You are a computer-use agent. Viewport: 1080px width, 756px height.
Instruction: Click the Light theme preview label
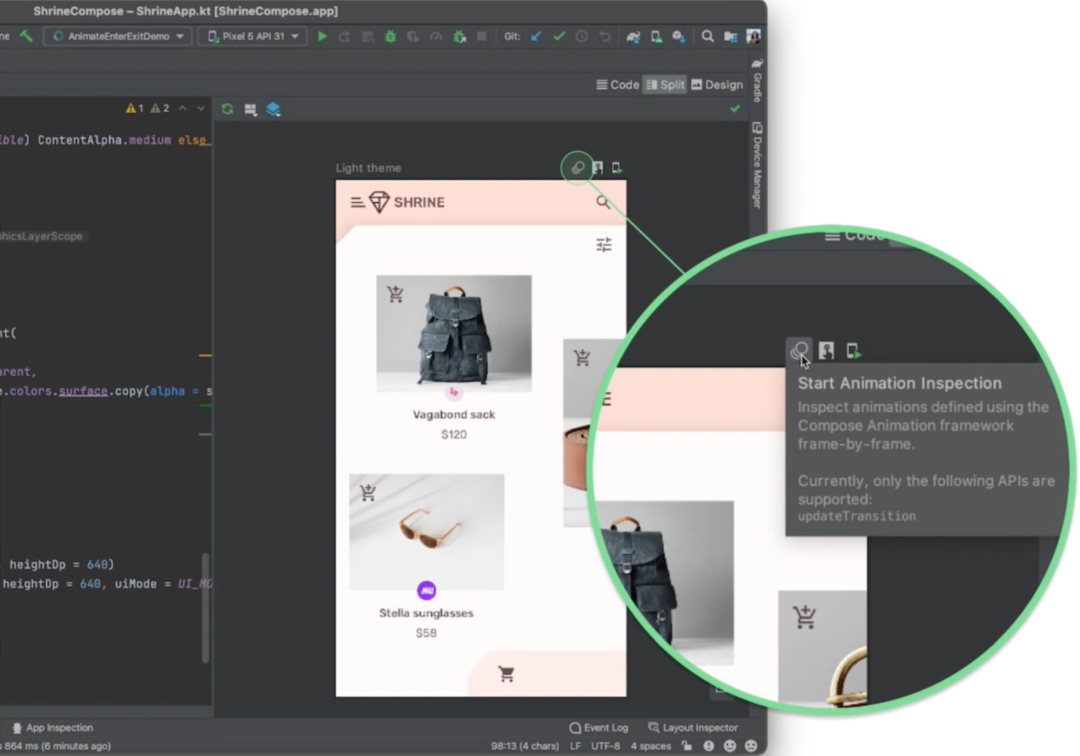368,168
